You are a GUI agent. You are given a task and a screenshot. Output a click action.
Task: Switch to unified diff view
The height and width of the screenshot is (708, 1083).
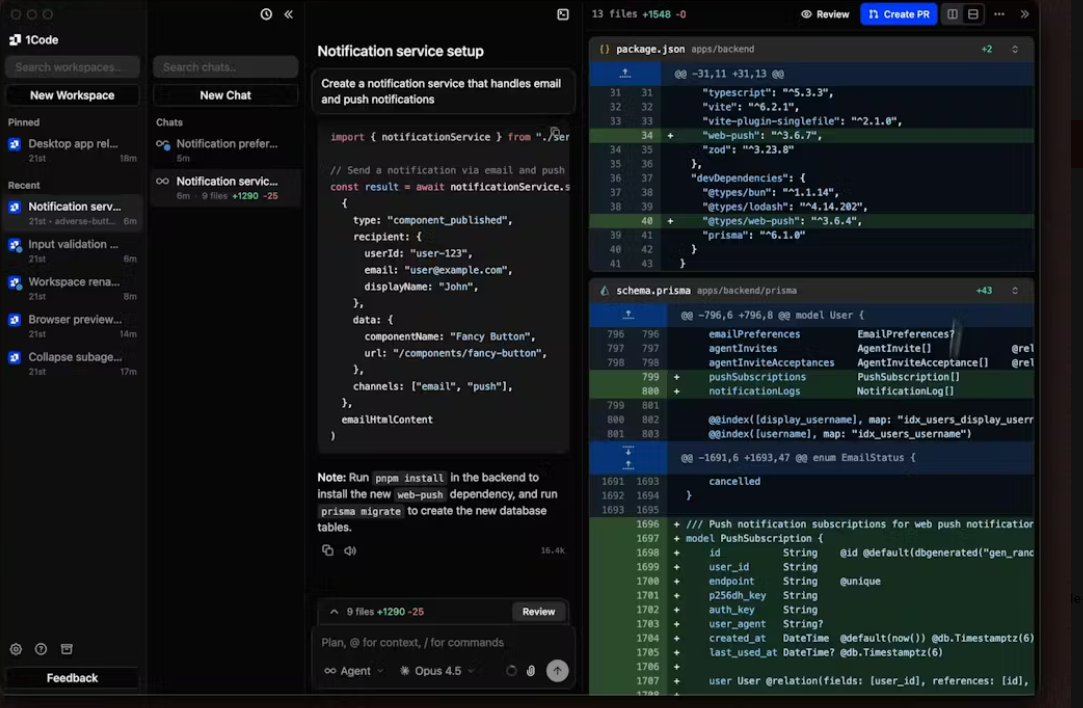click(973, 14)
